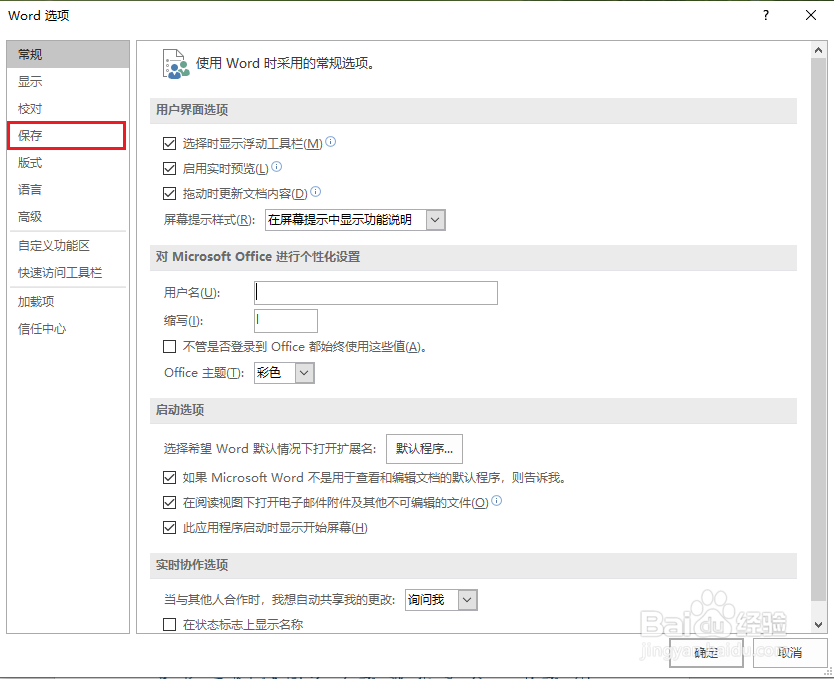834x679 pixels.
Task: Click the 默认程序 button
Action: (x=423, y=449)
